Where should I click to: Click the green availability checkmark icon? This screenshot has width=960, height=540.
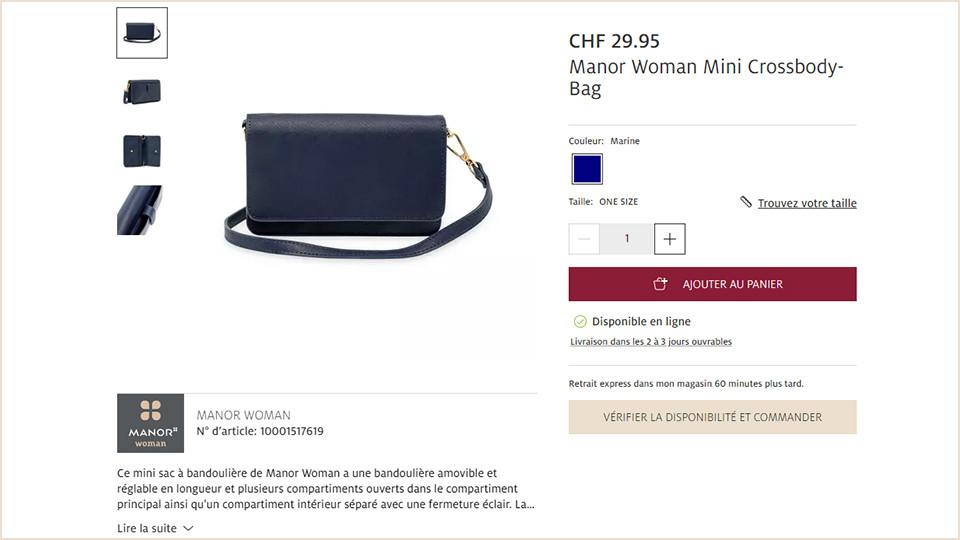580,321
